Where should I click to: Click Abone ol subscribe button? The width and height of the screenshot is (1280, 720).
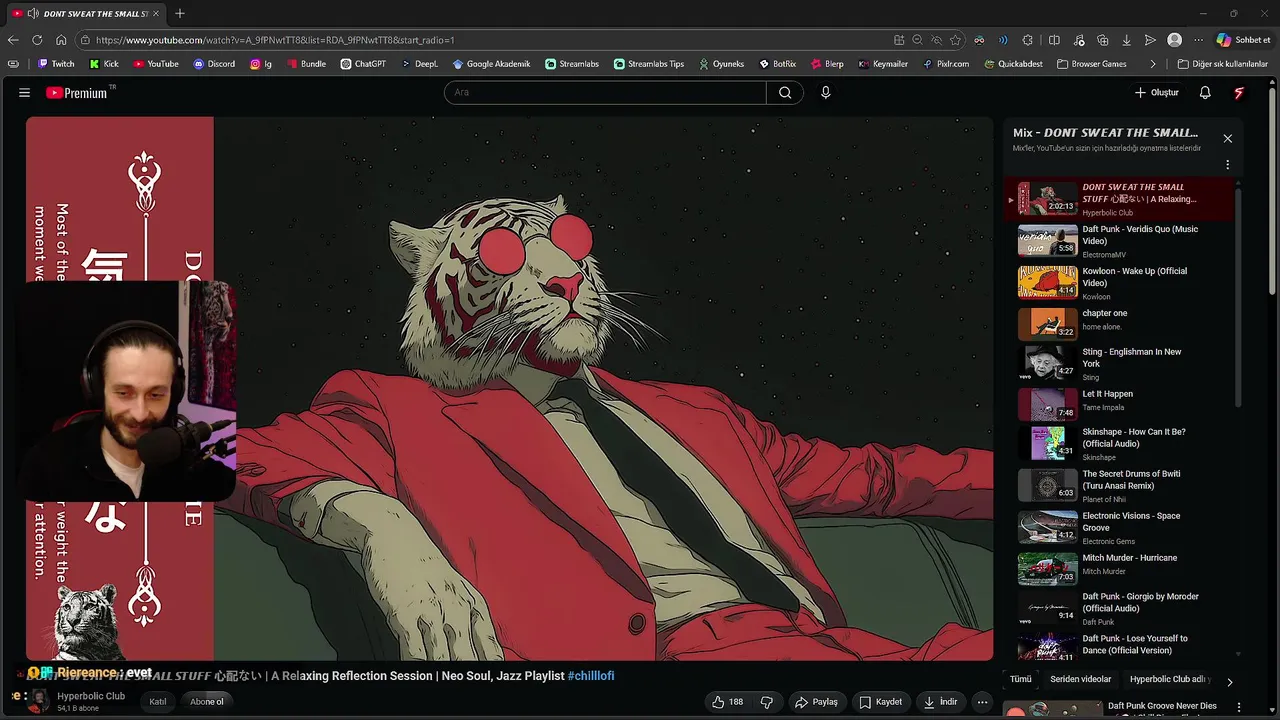click(207, 702)
